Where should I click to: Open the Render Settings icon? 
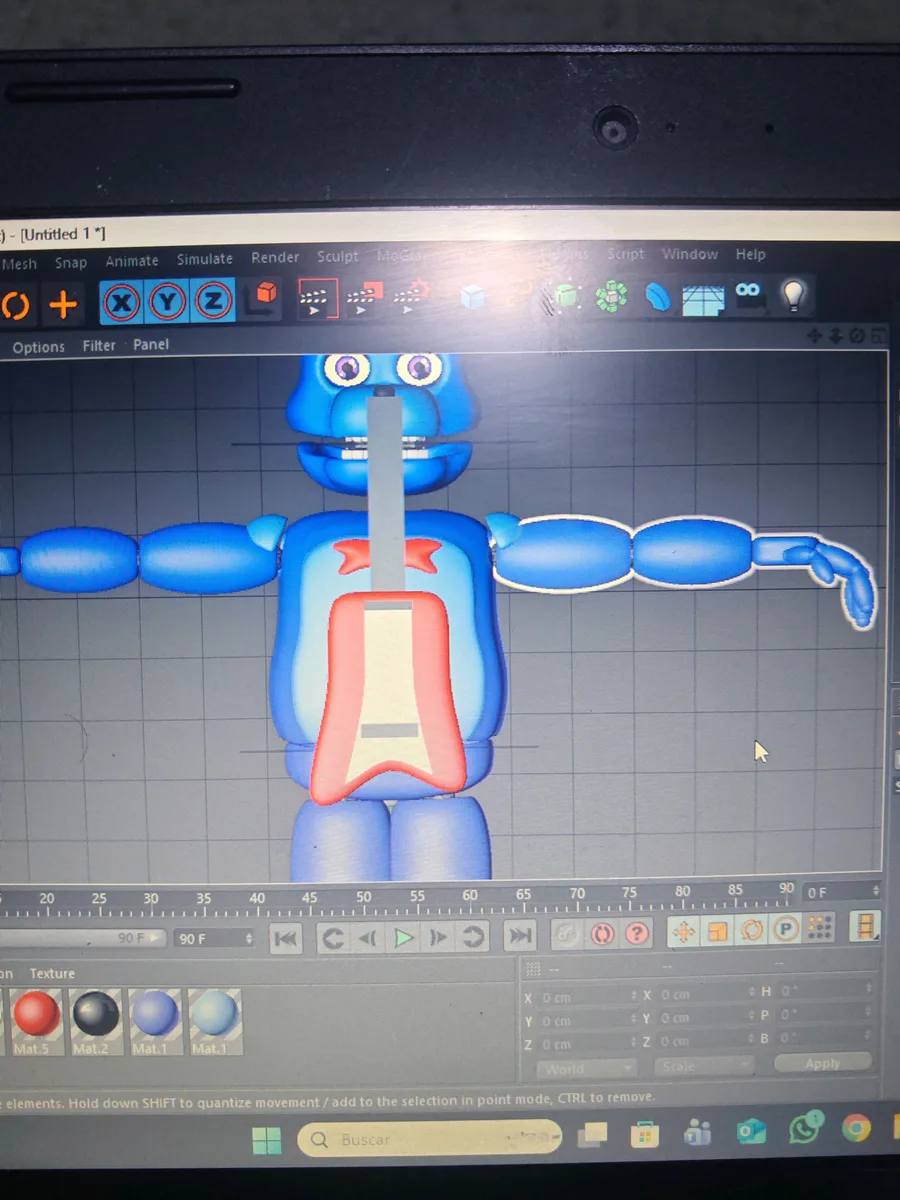(x=411, y=296)
